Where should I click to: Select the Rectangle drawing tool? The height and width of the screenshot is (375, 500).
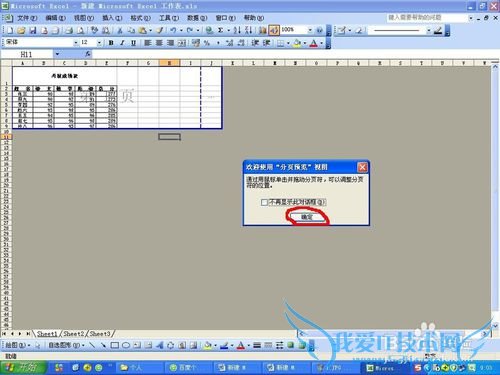pos(115,345)
